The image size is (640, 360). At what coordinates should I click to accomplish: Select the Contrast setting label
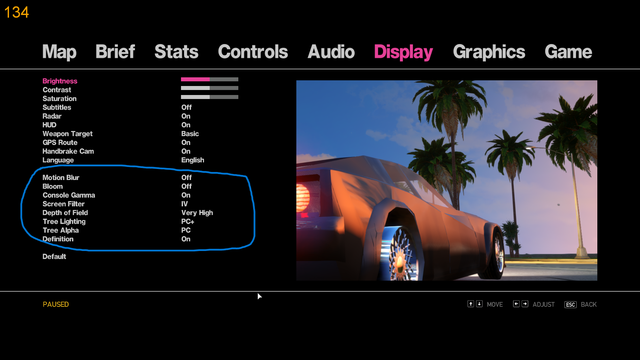coord(57,90)
